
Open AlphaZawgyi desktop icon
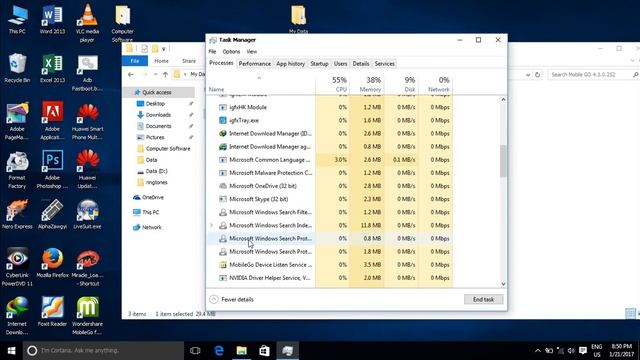coord(52,214)
